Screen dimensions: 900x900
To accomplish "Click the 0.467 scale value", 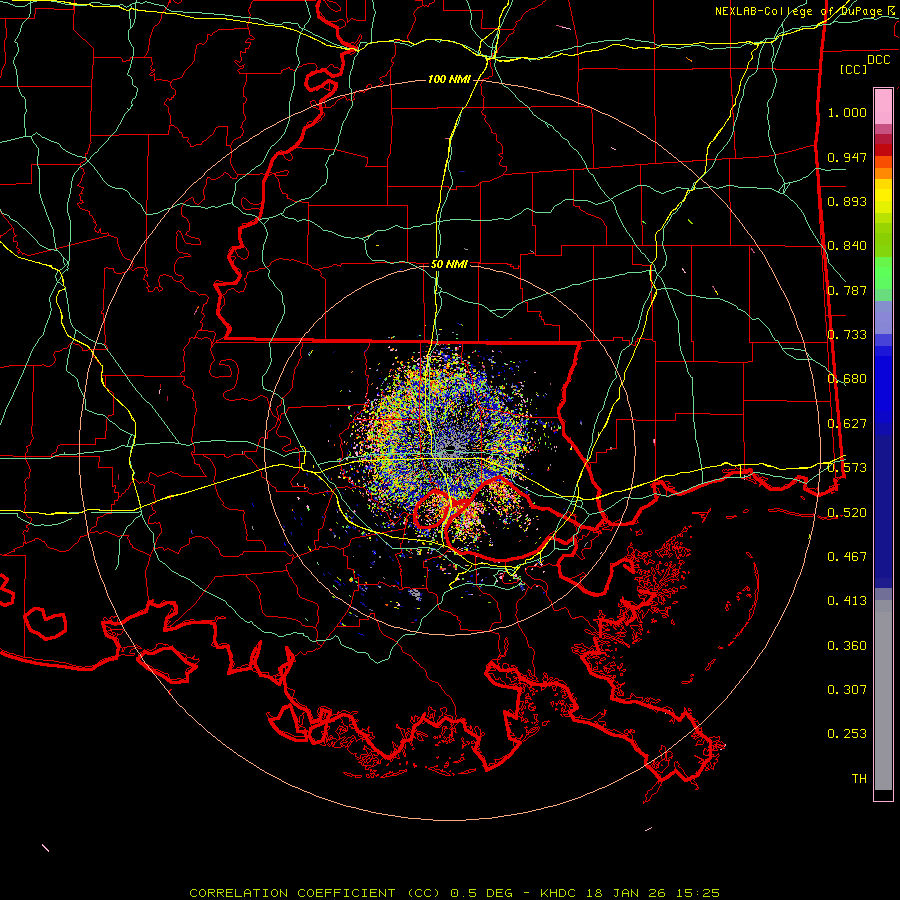I will click(x=847, y=557).
